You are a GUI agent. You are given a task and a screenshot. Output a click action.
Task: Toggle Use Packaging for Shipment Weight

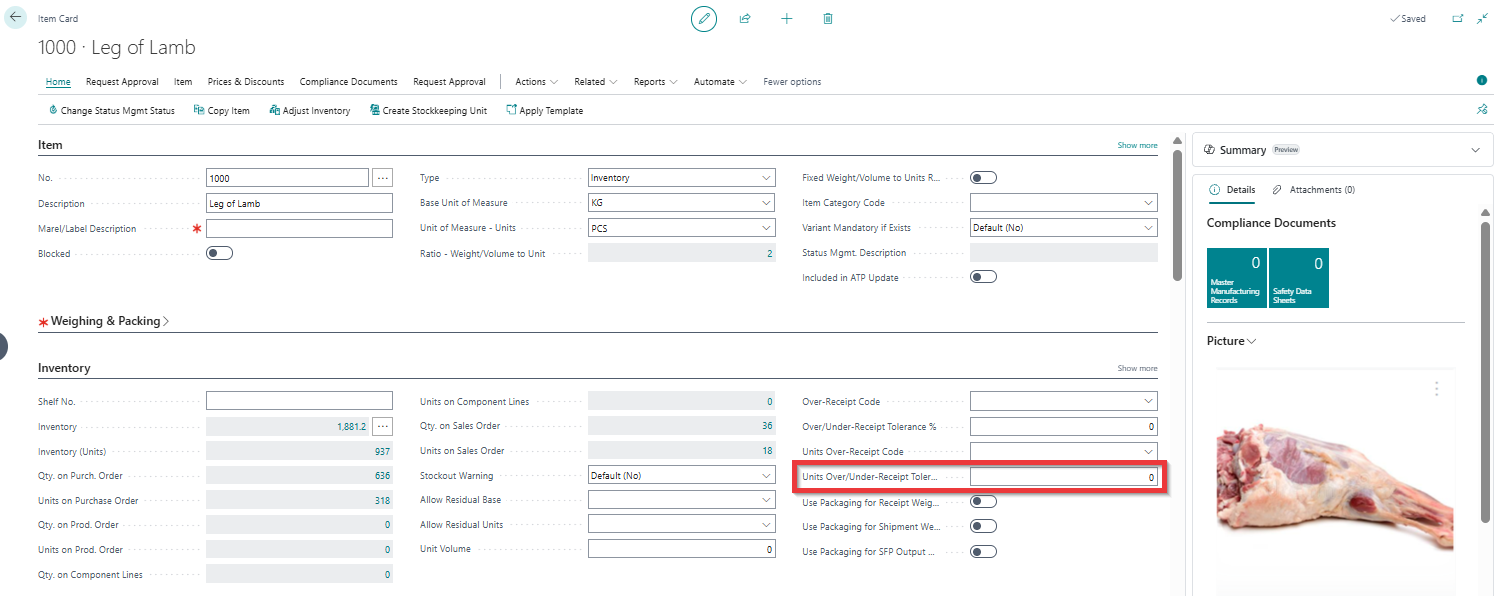pos(984,527)
